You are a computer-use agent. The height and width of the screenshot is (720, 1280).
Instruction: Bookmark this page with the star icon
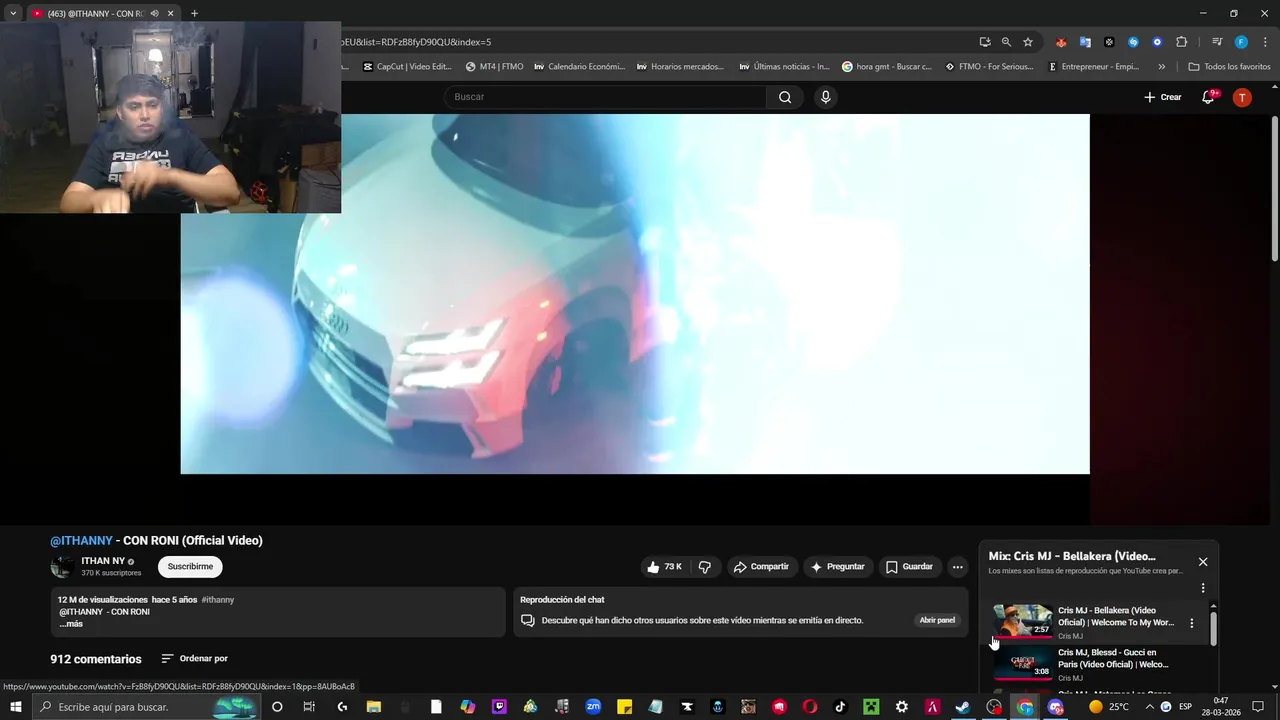point(1027,42)
